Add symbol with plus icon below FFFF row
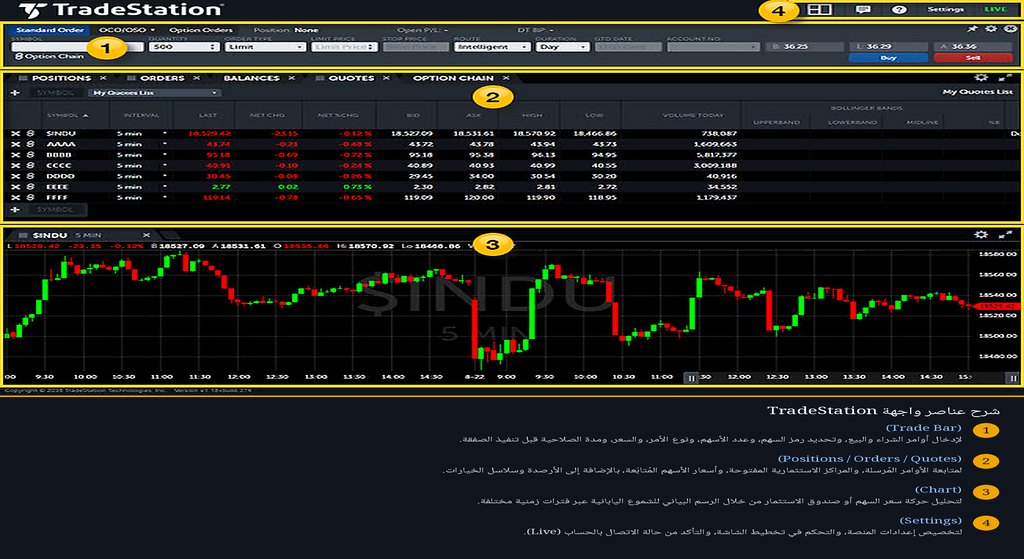The width and height of the screenshot is (1024, 559). pyautogui.click(x=15, y=210)
